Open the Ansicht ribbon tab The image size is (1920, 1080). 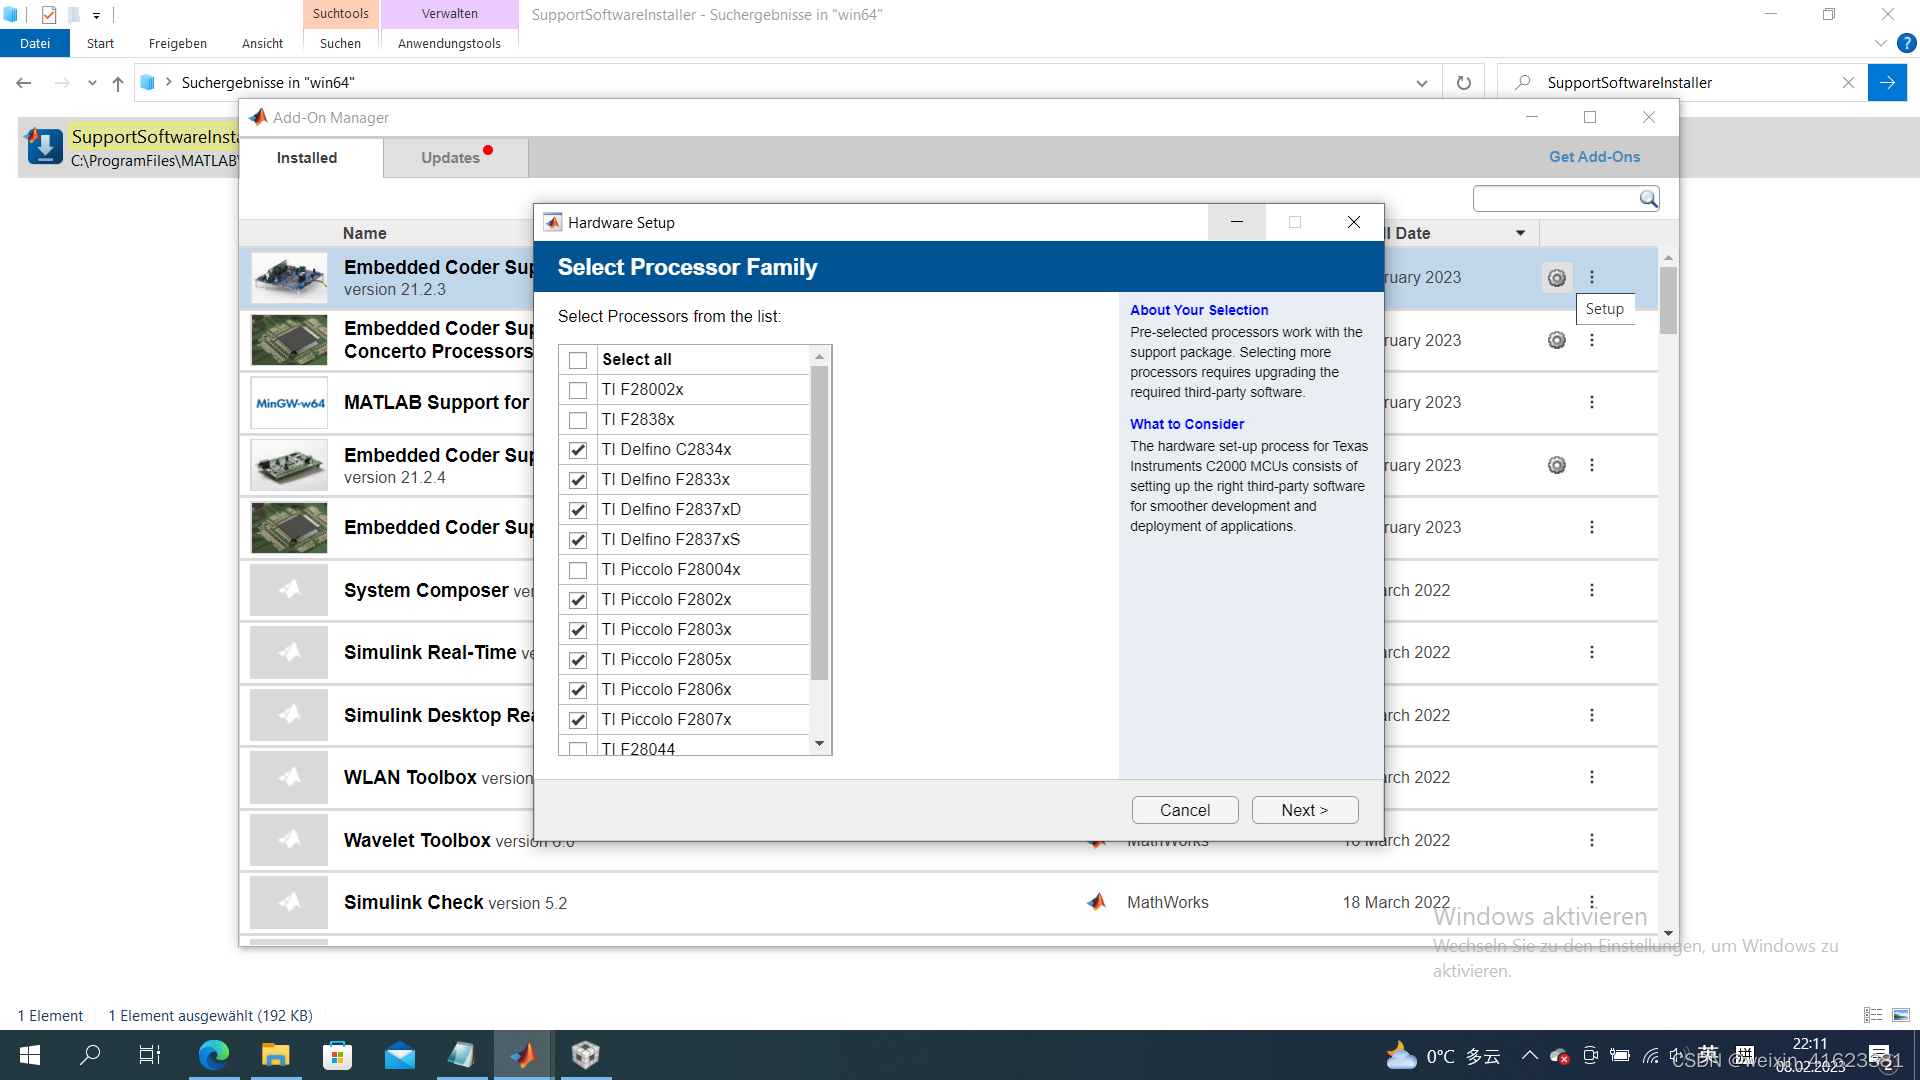pos(262,43)
